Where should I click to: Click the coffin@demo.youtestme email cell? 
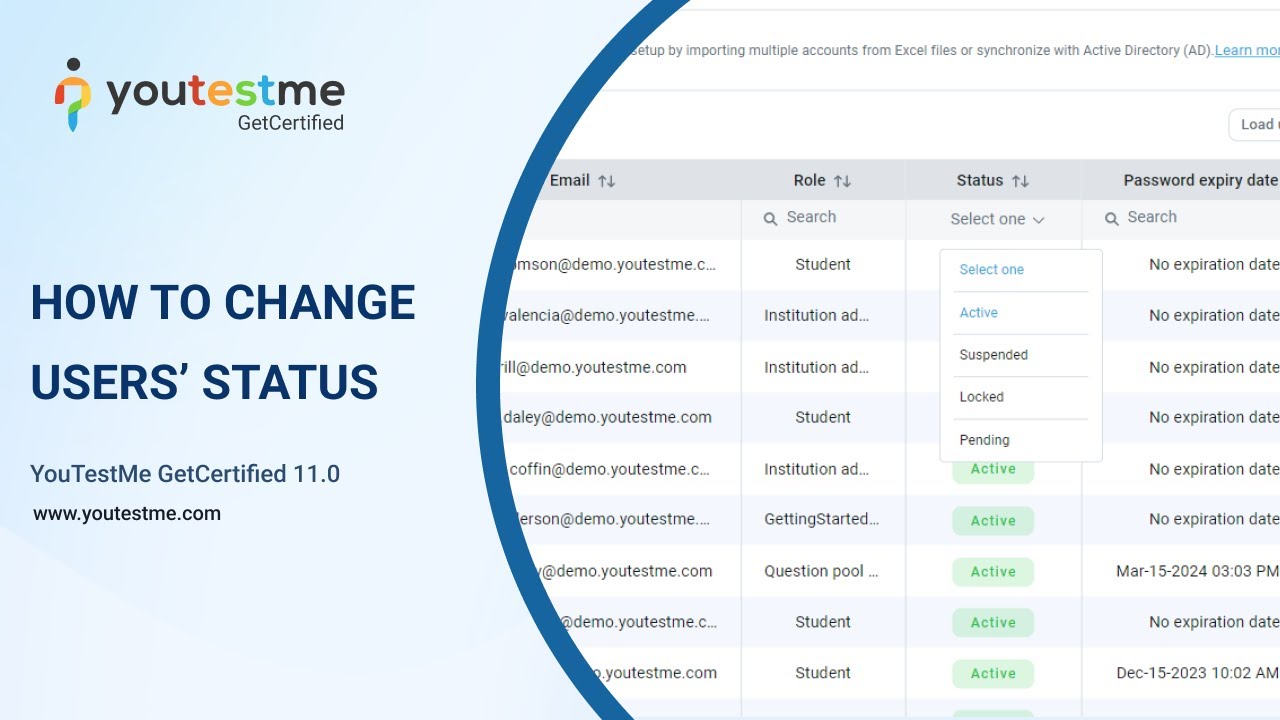(x=611, y=469)
